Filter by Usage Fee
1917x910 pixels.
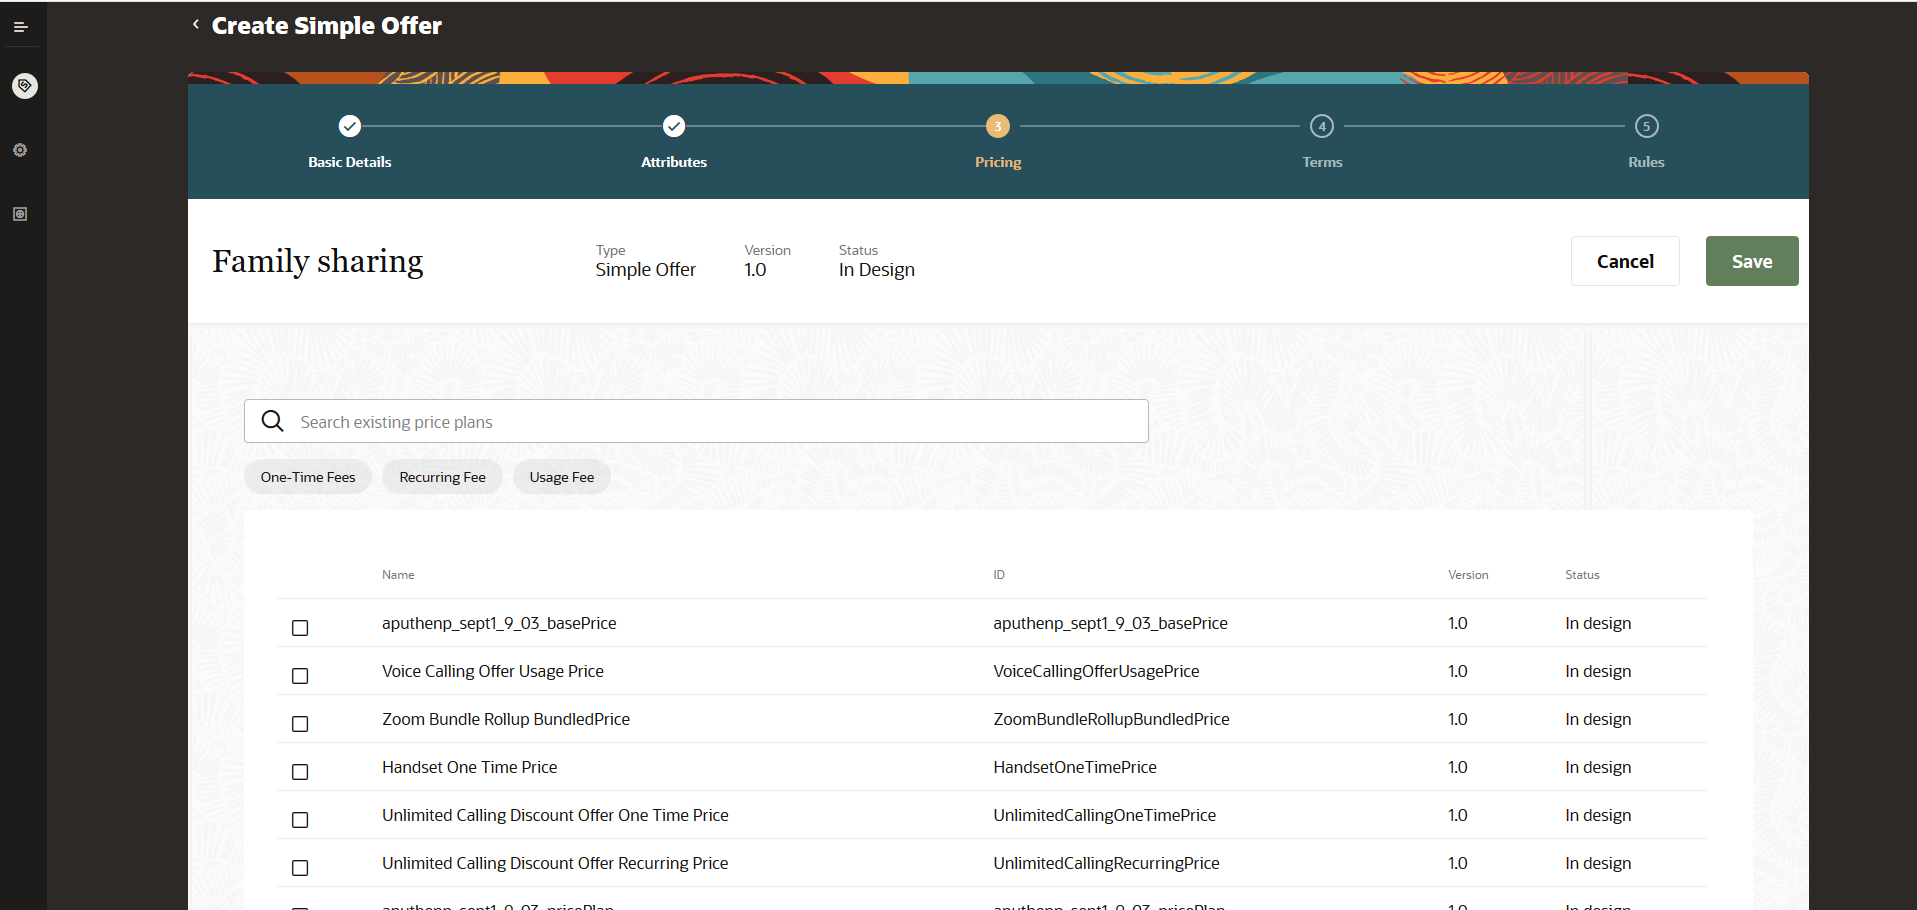click(562, 477)
